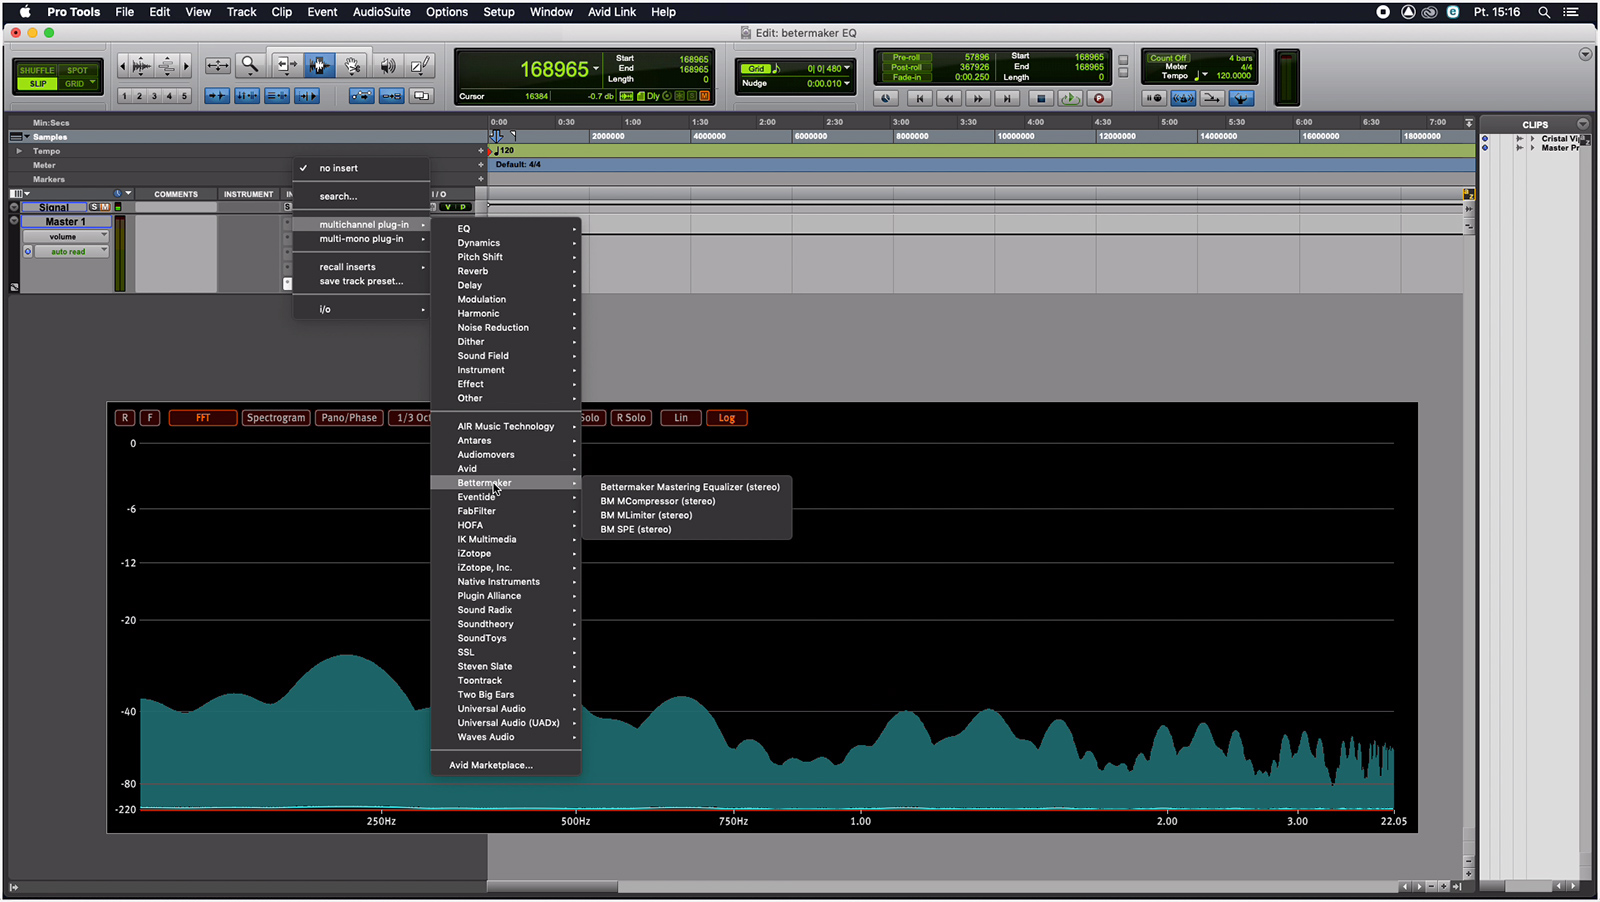Activate the Selector waveform tool
Screen dimensions: 1600x902
319,66
